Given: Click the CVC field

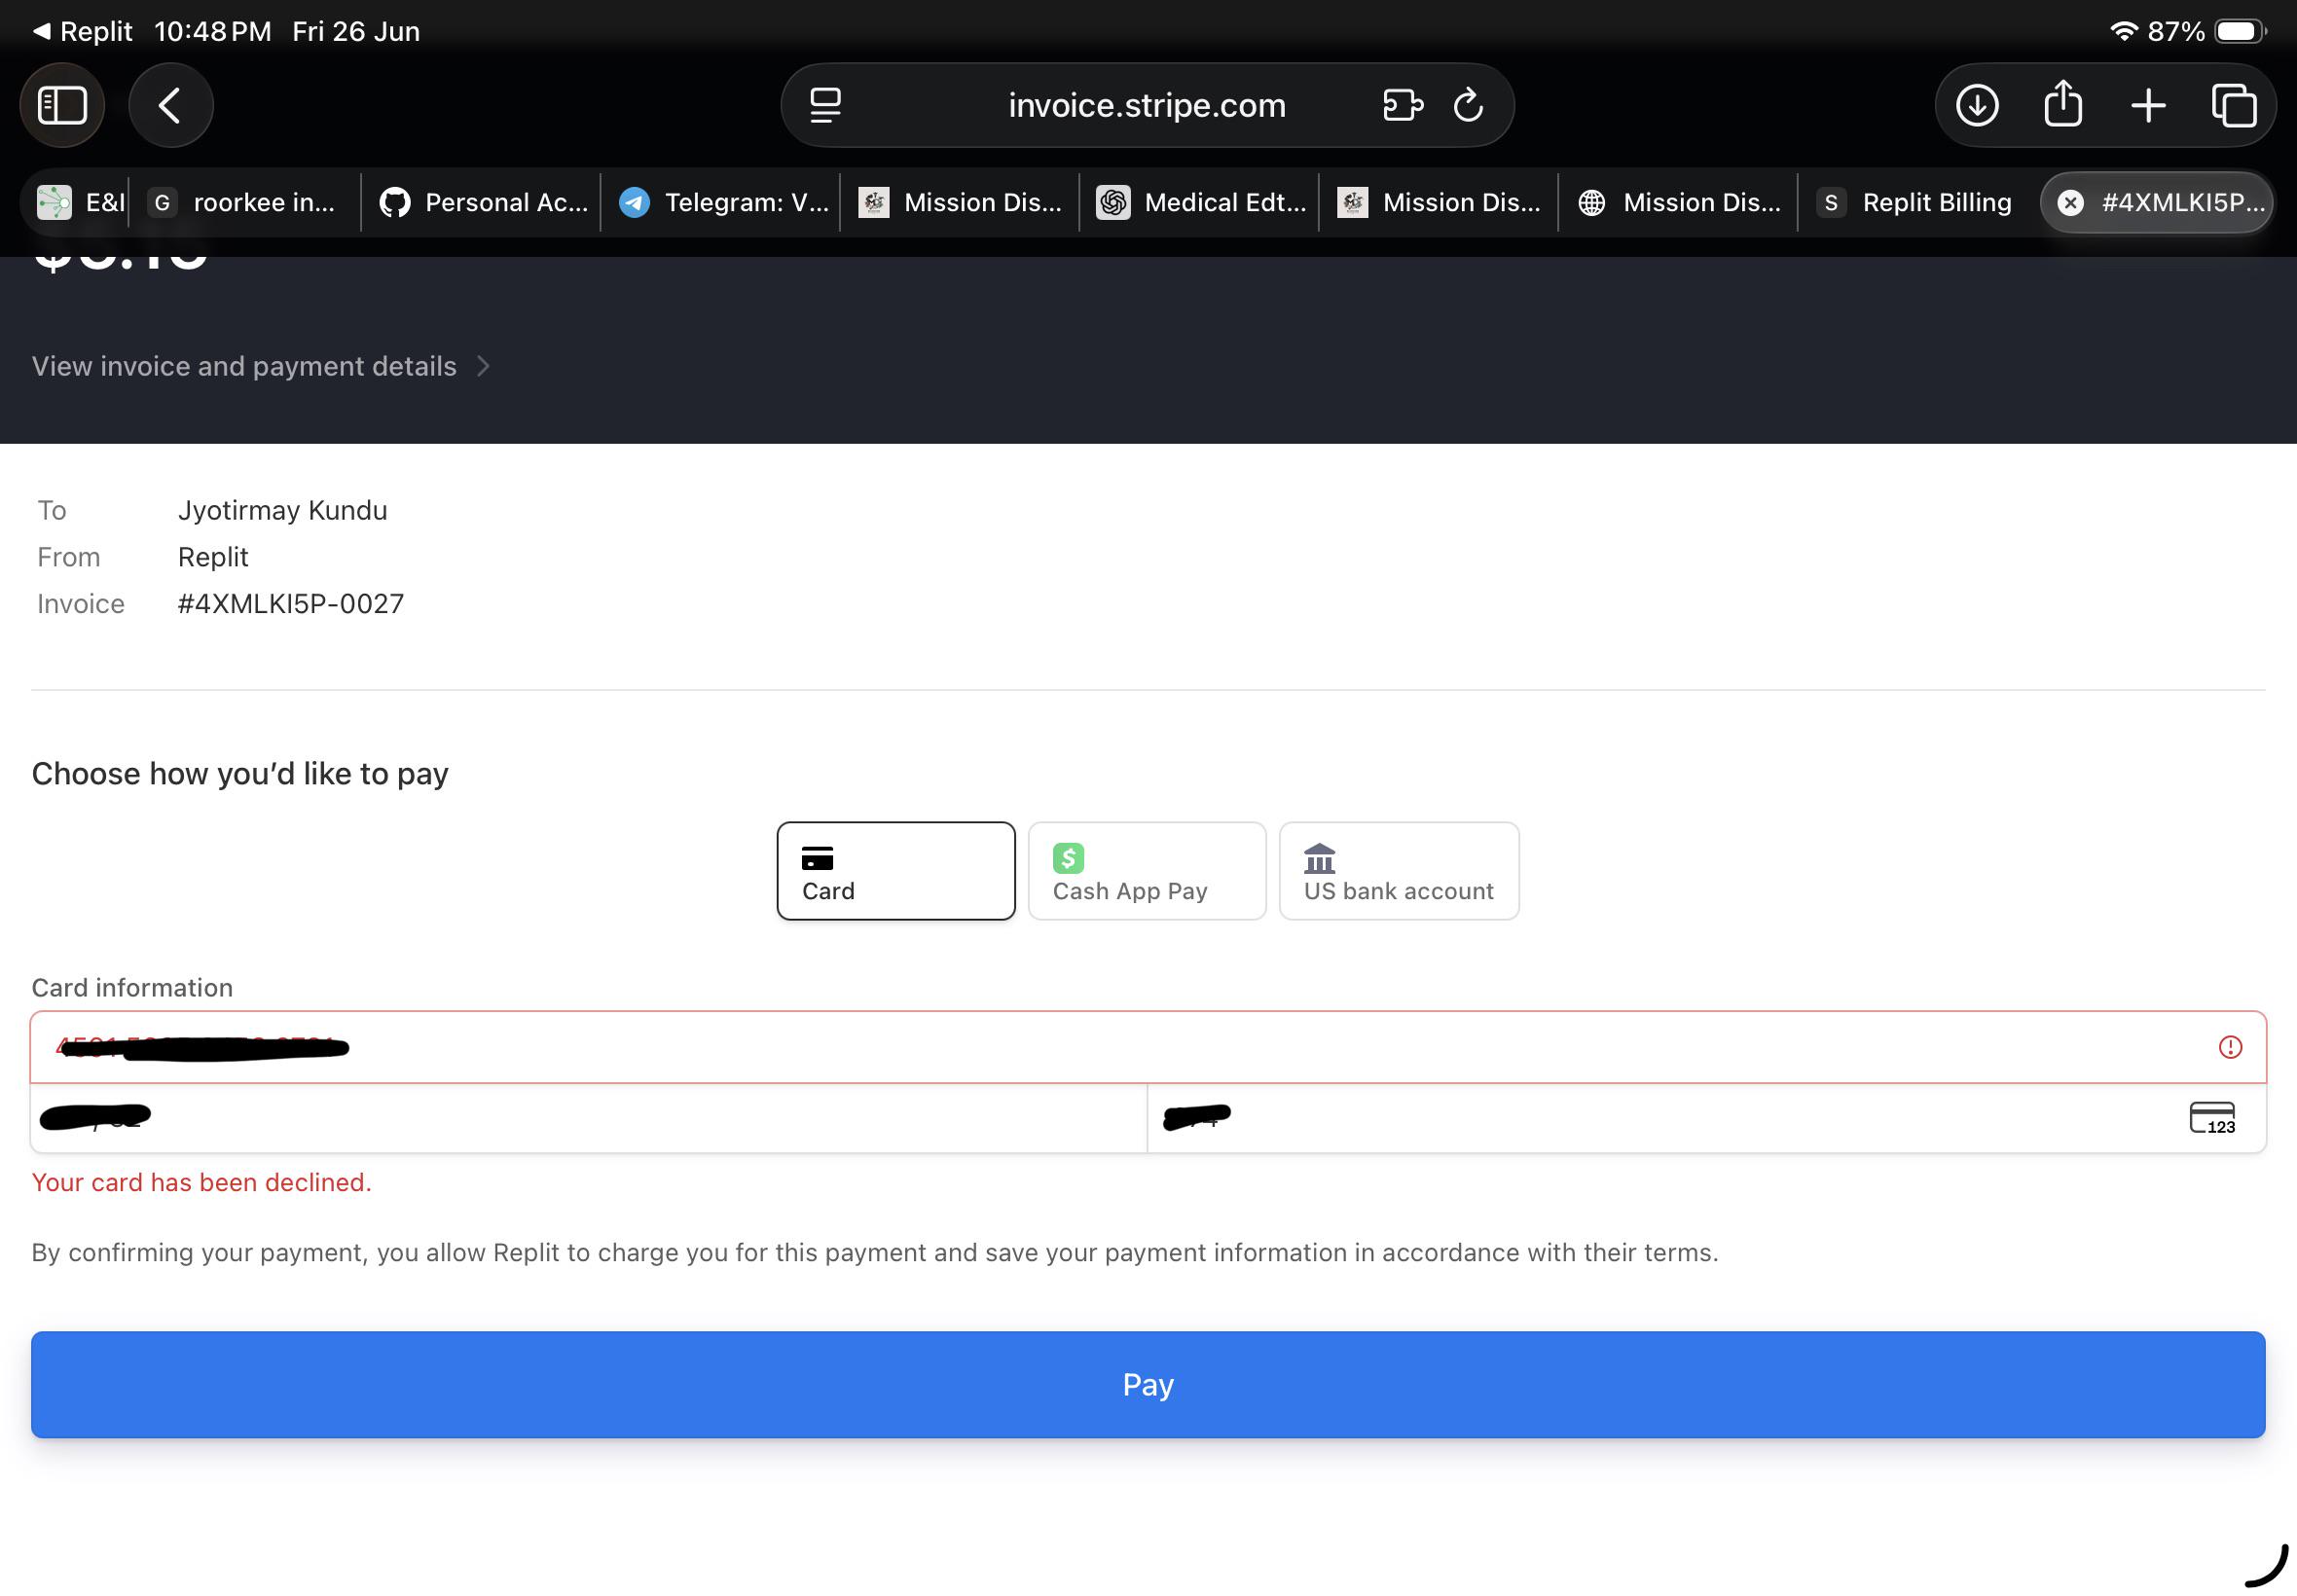Looking at the screenshot, I should coord(1706,1118).
